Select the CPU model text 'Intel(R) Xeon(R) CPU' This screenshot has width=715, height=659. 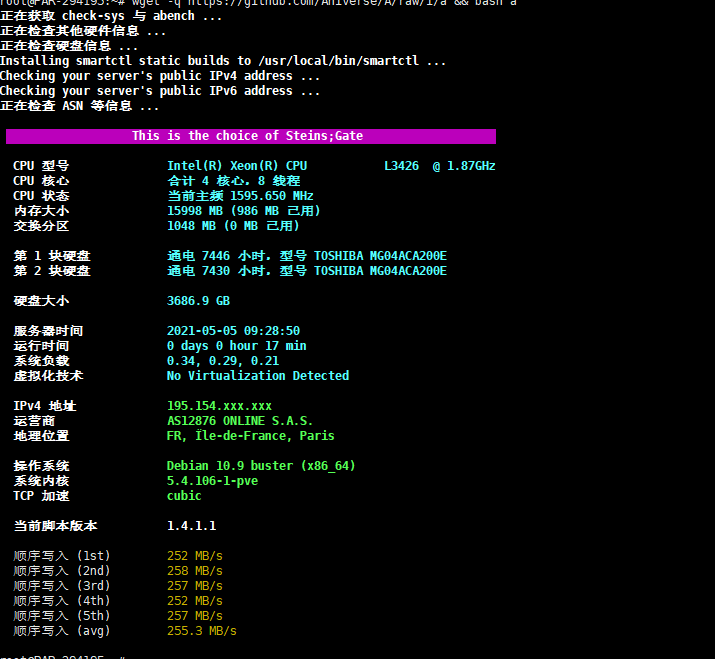coord(237,166)
